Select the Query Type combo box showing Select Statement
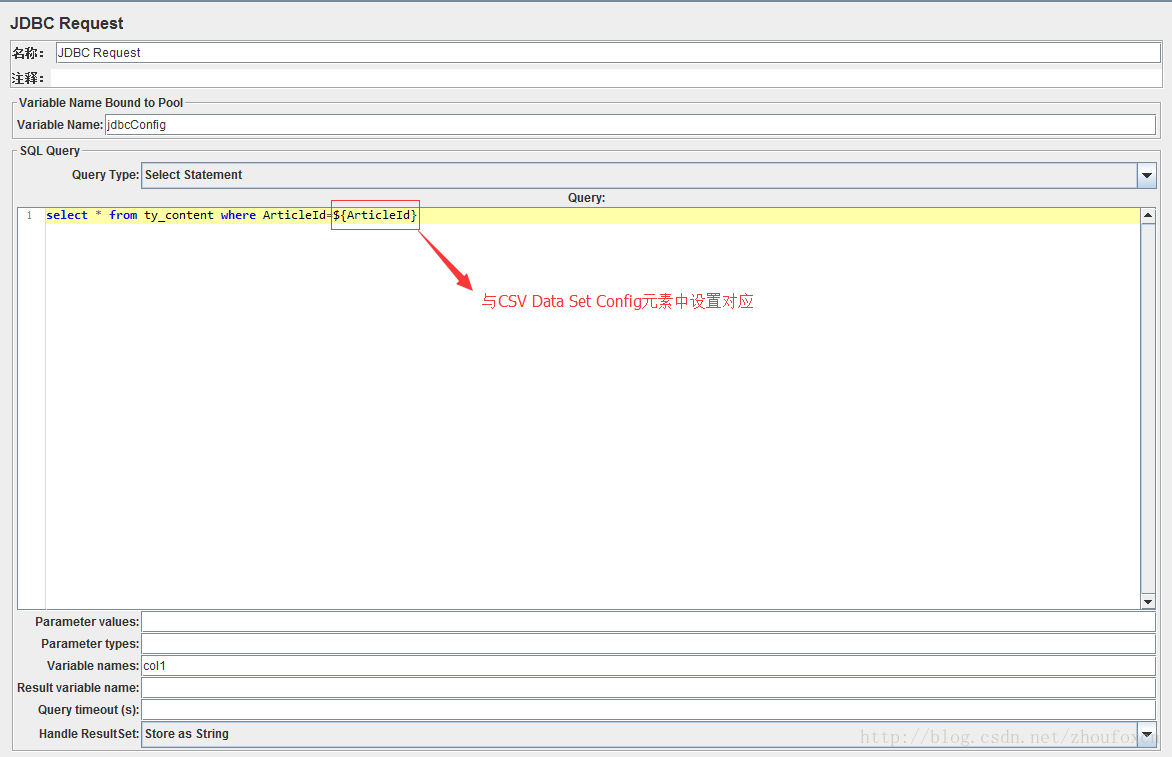The image size is (1172, 757). pos(648,176)
